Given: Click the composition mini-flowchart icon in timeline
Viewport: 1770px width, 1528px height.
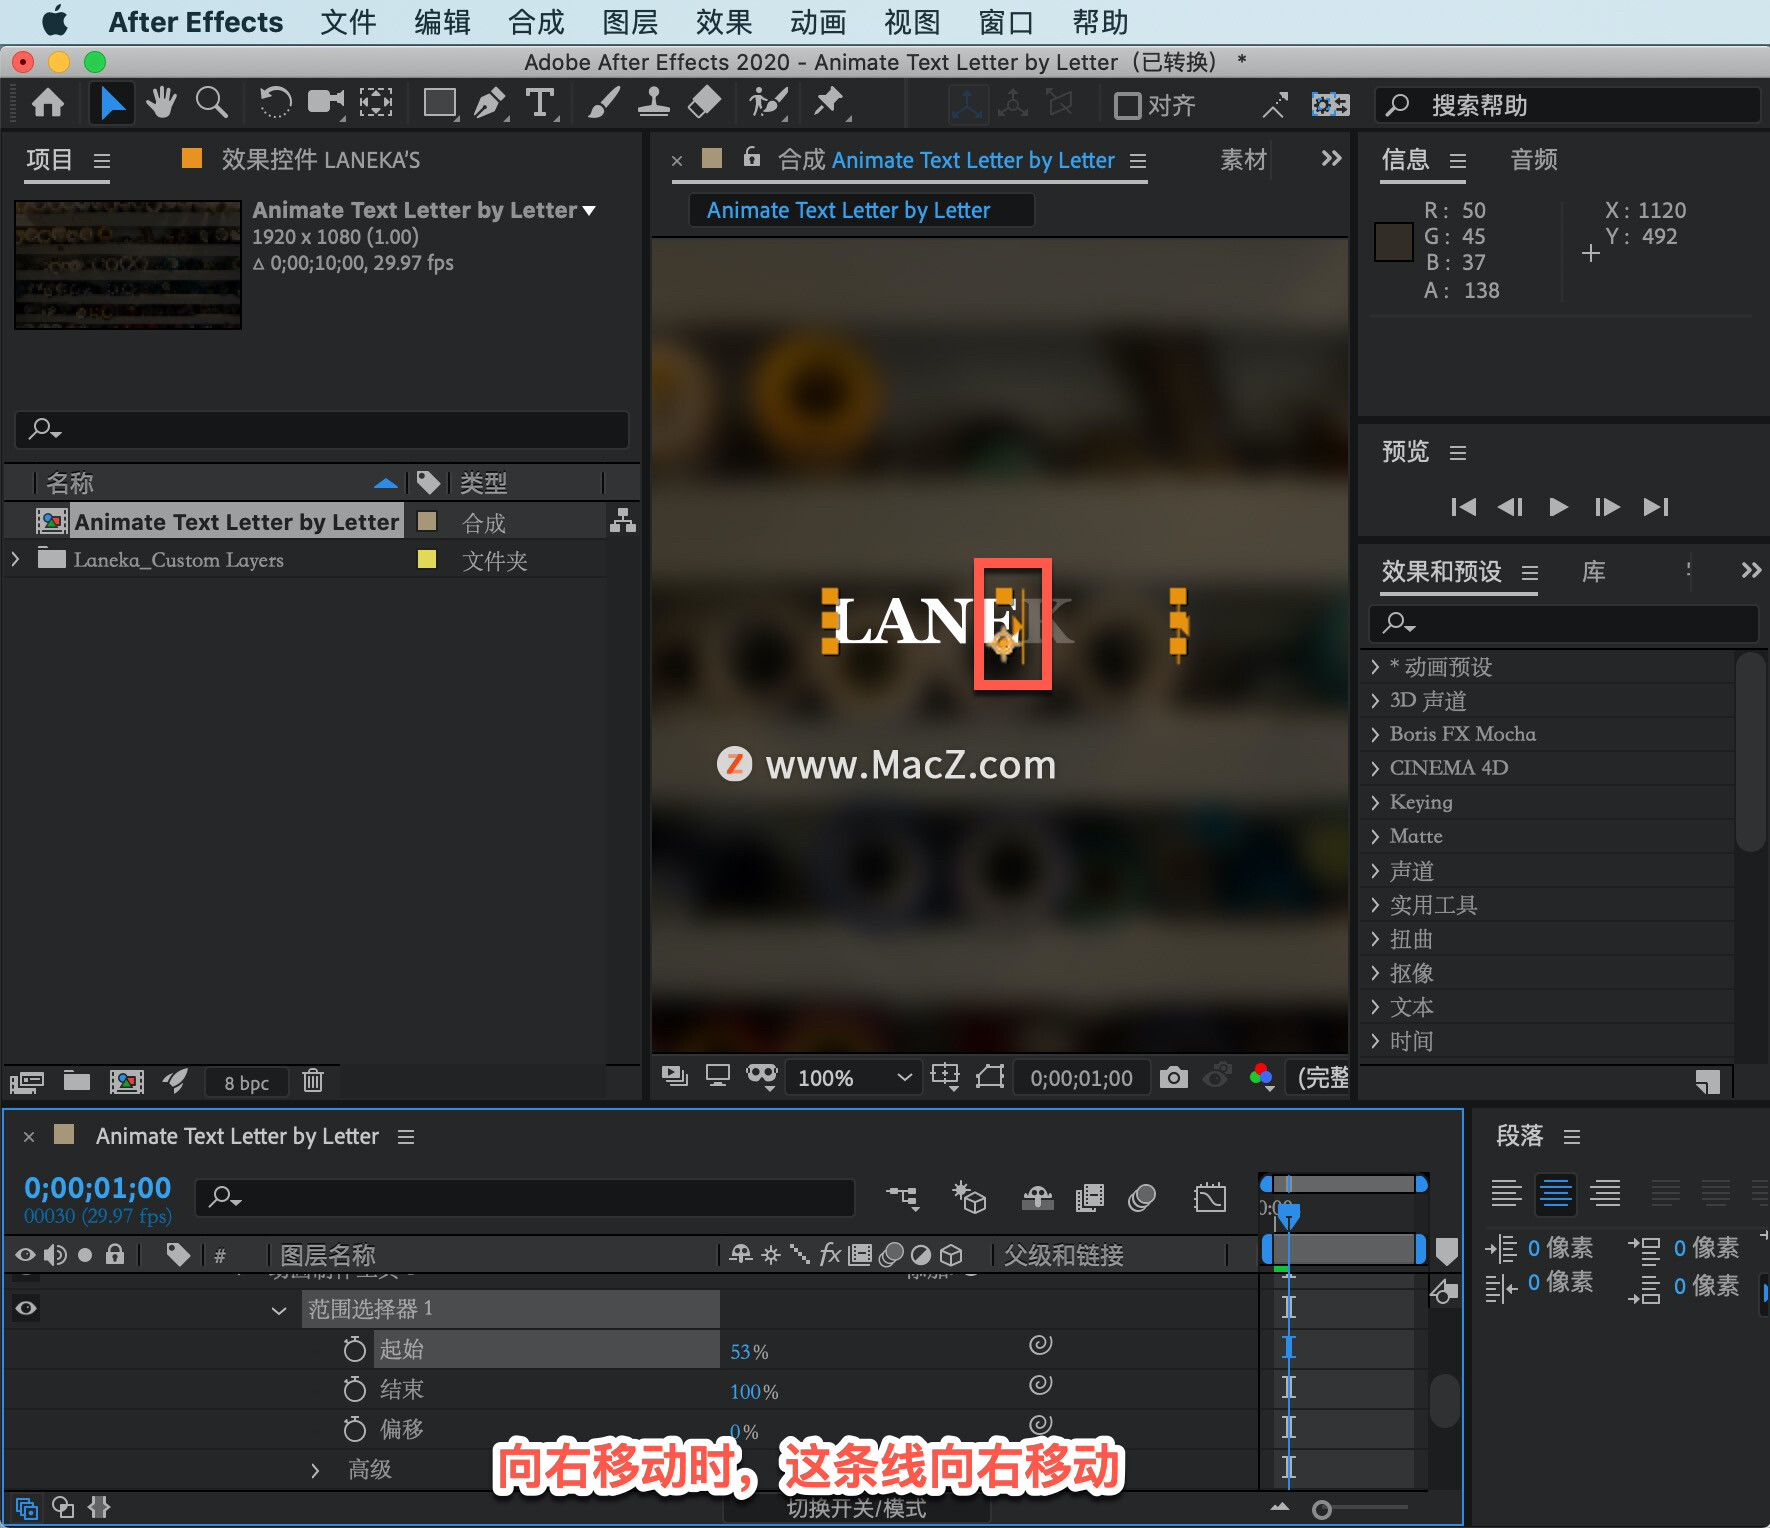Looking at the screenshot, I should point(903,1197).
